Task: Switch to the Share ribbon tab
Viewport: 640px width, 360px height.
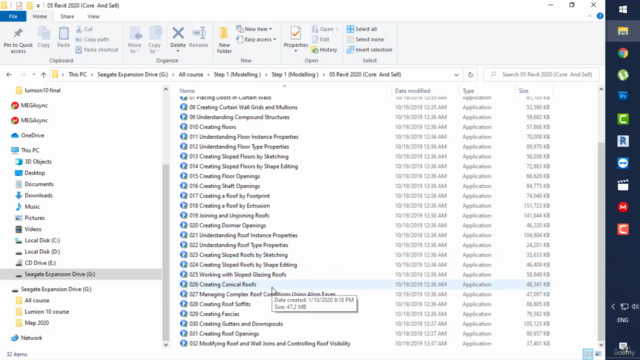Action: (67, 16)
